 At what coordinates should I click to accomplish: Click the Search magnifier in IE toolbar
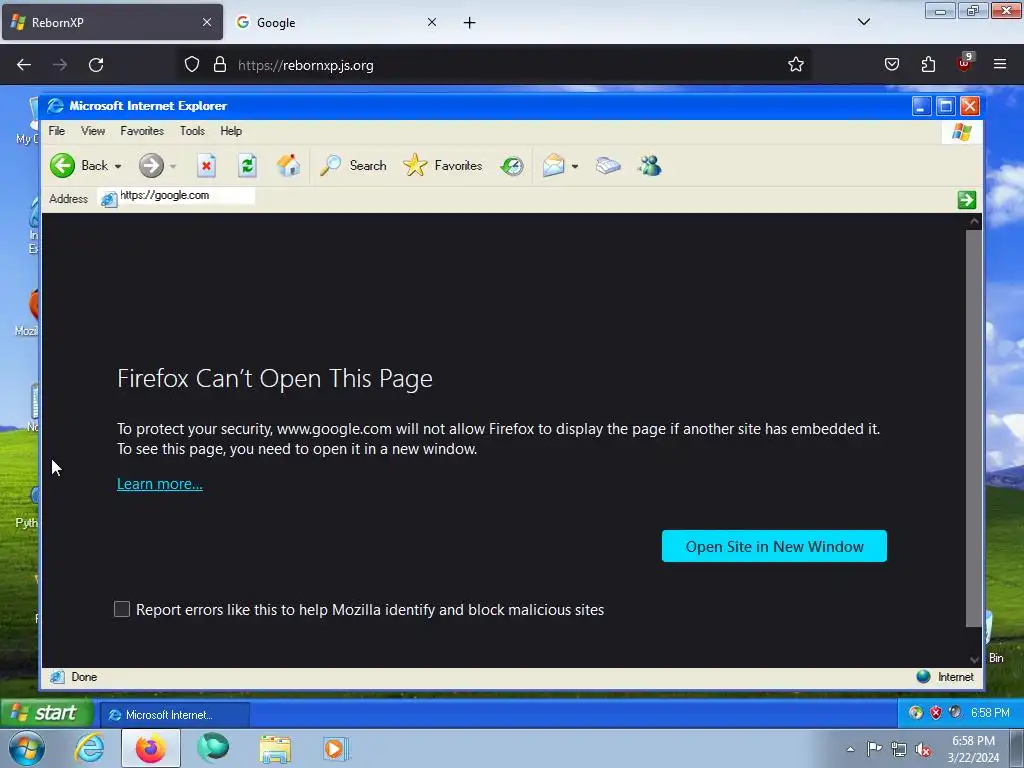(330, 165)
